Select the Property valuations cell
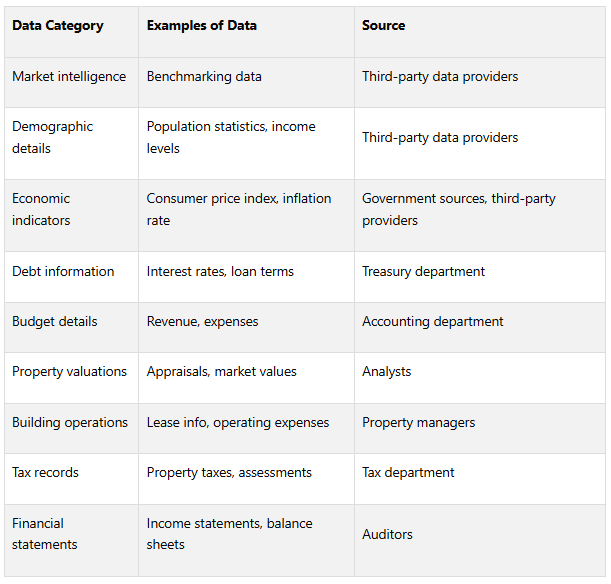The width and height of the screenshot is (611, 584). (x=69, y=371)
